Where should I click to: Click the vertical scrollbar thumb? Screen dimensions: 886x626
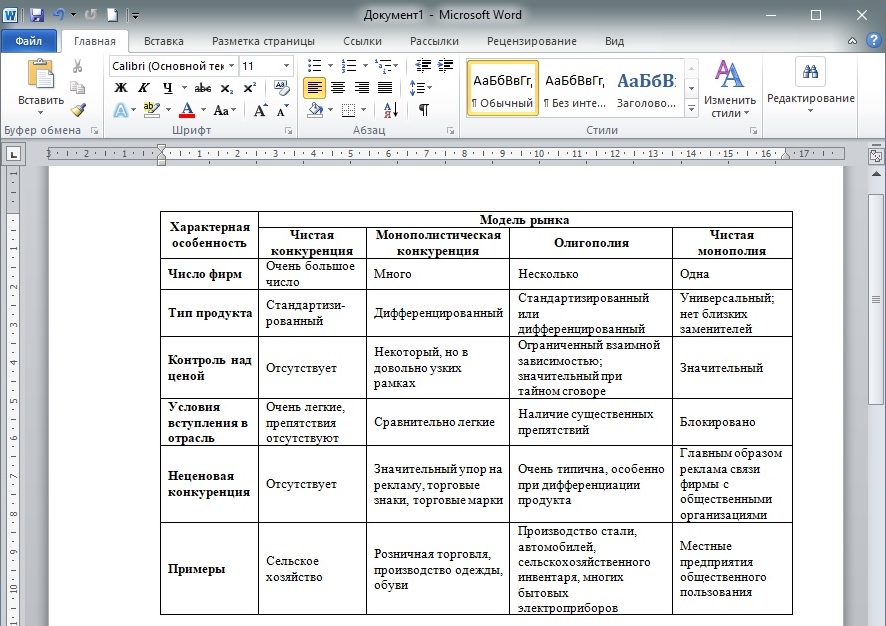coord(876,299)
